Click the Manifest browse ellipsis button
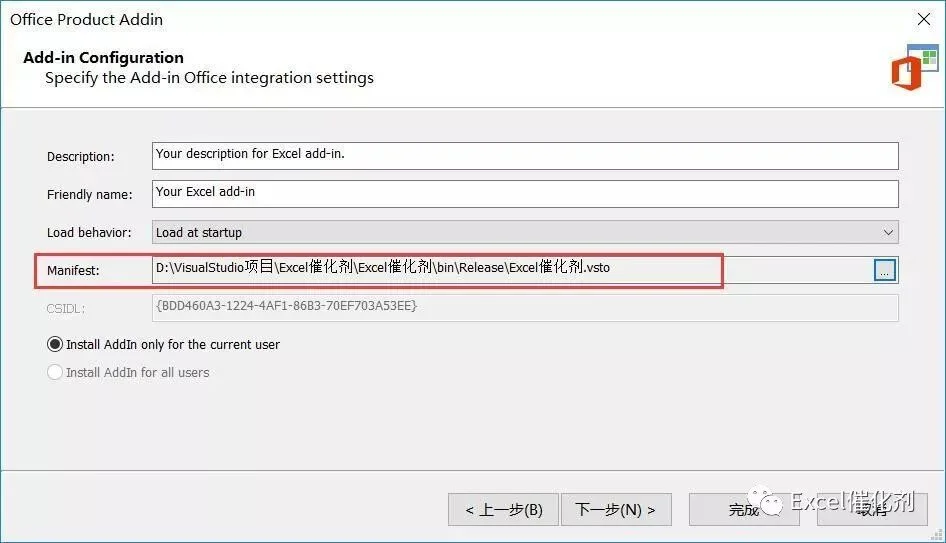This screenshot has height=543, width=946. (884, 270)
